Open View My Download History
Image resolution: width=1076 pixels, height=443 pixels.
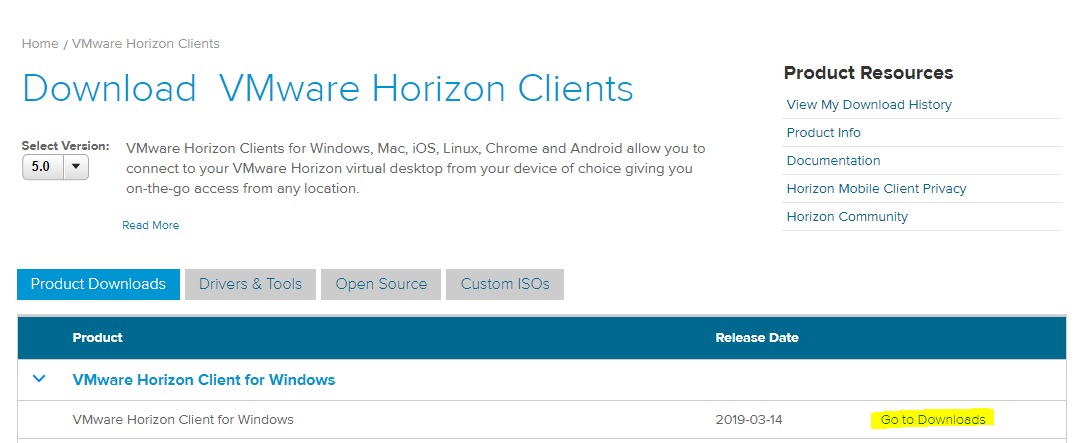pyautogui.click(x=869, y=105)
